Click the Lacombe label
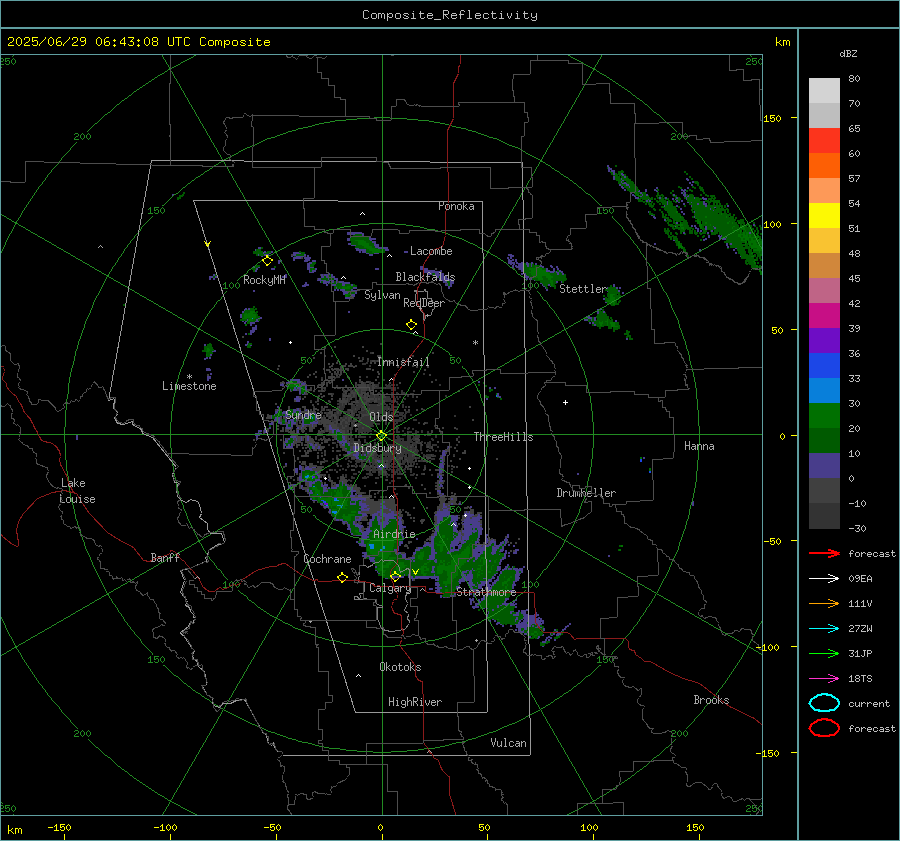The height and width of the screenshot is (841, 900). click(431, 251)
